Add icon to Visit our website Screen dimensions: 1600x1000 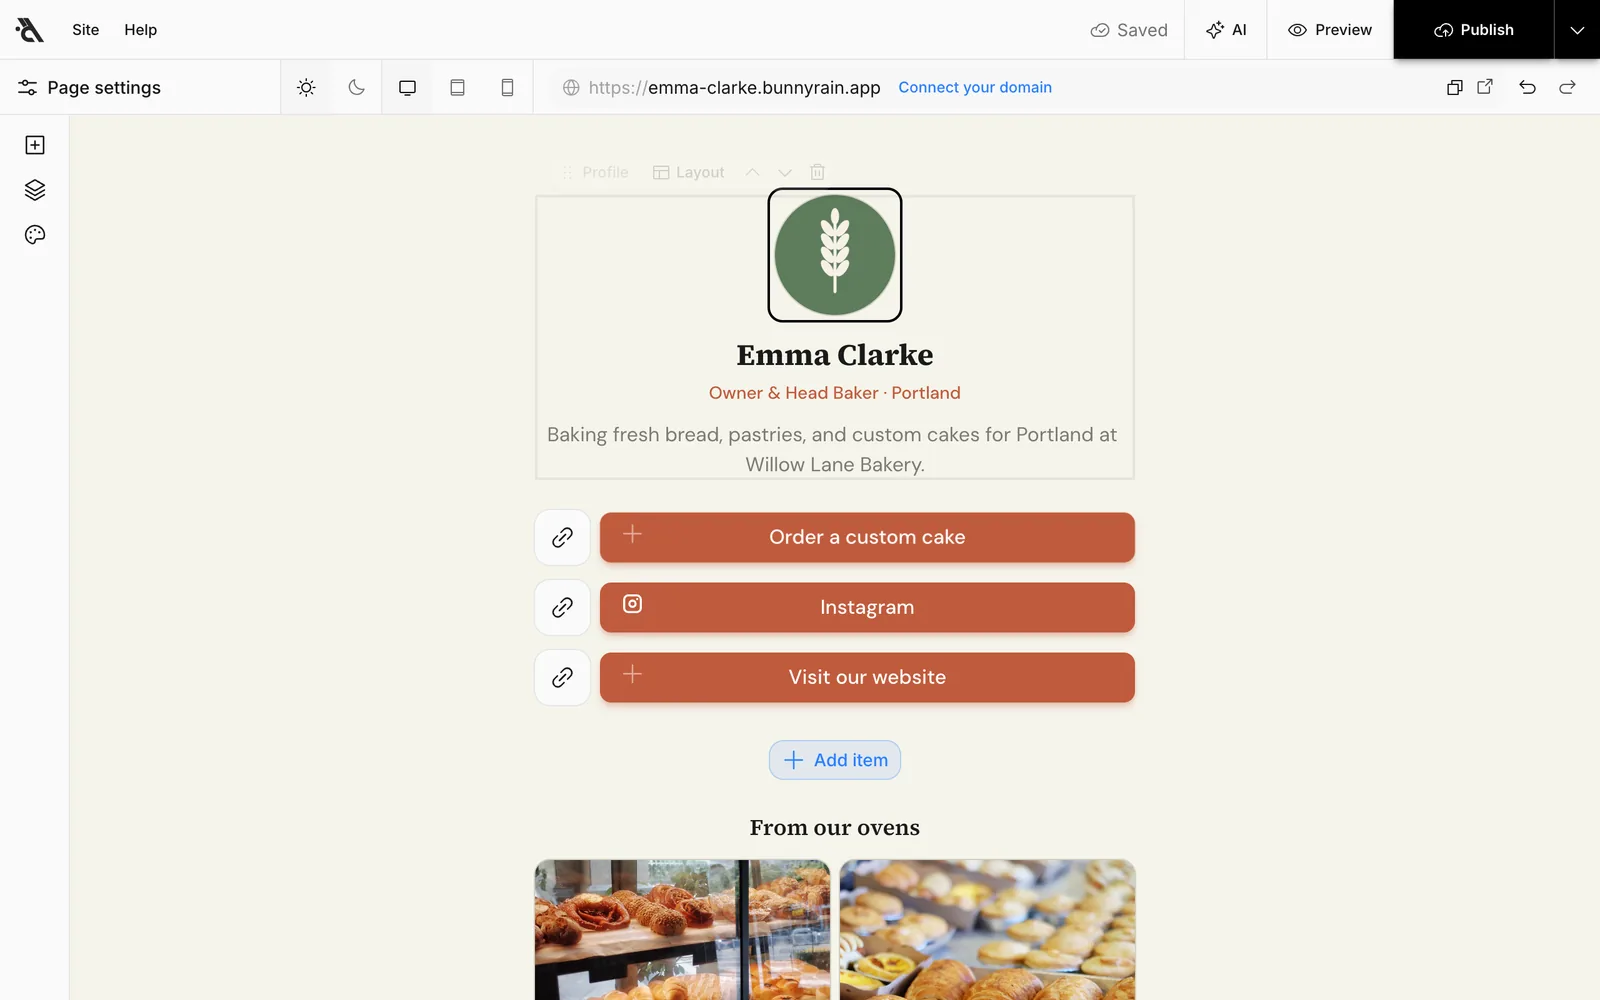click(x=632, y=674)
